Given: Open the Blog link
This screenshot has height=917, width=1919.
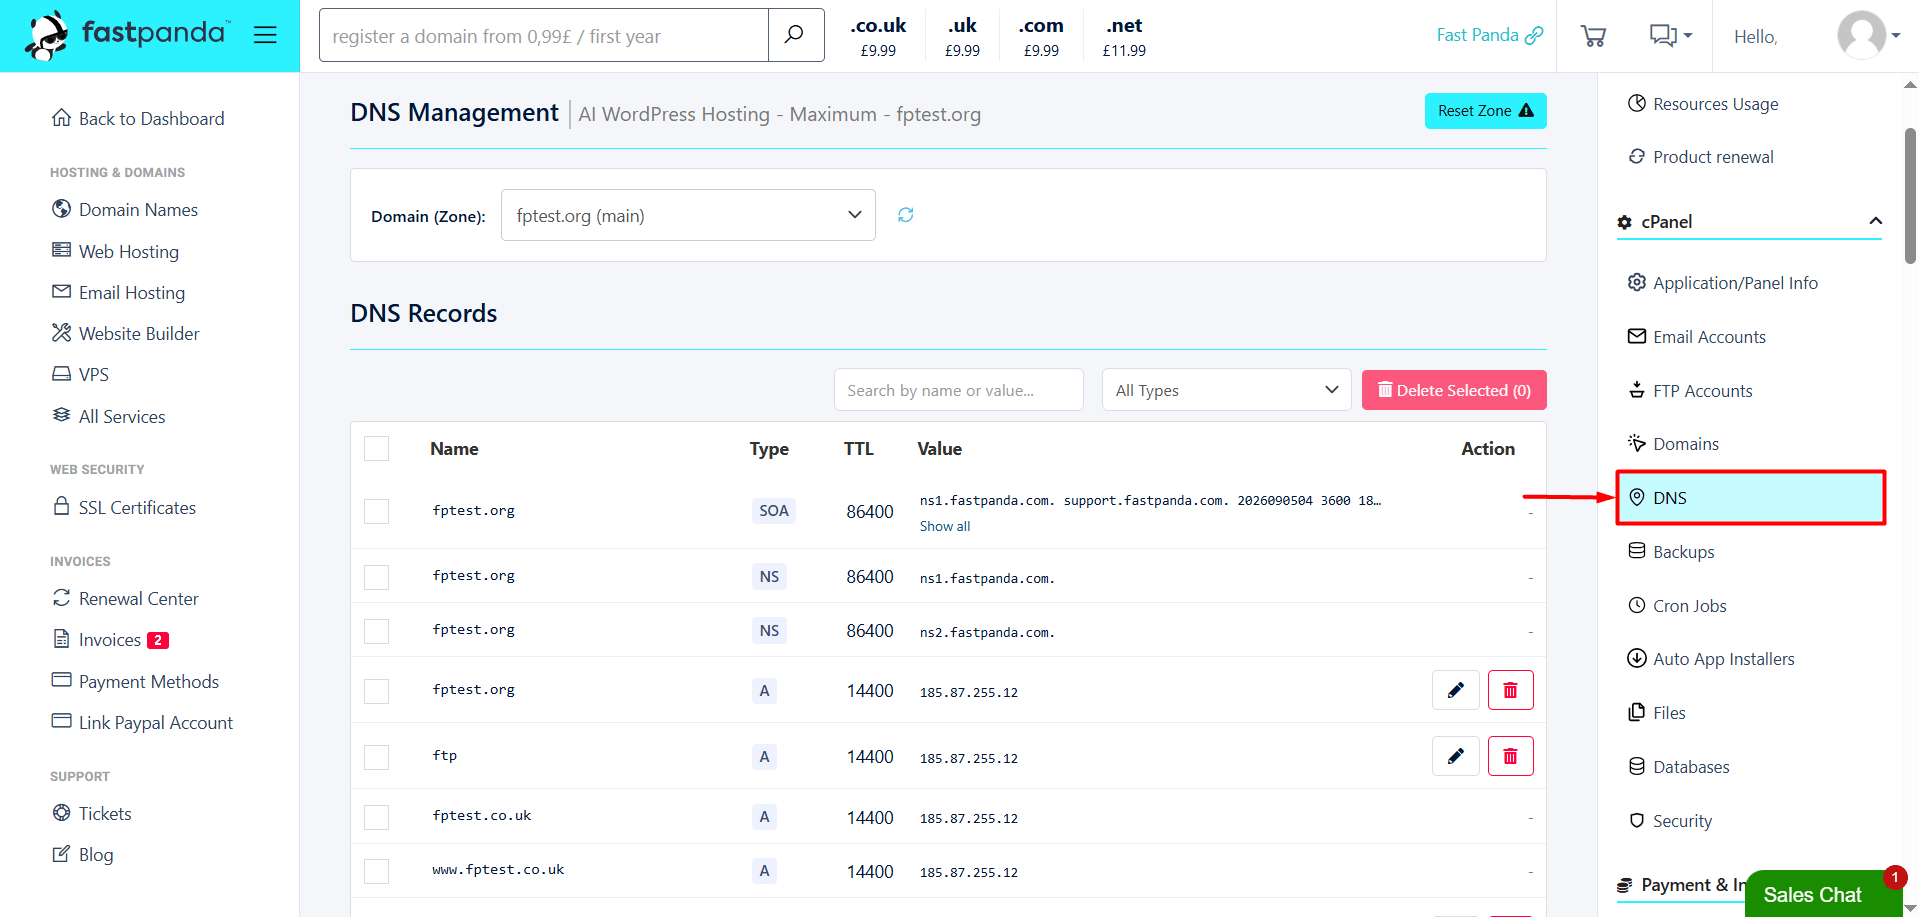Looking at the screenshot, I should [x=83, y=854].
